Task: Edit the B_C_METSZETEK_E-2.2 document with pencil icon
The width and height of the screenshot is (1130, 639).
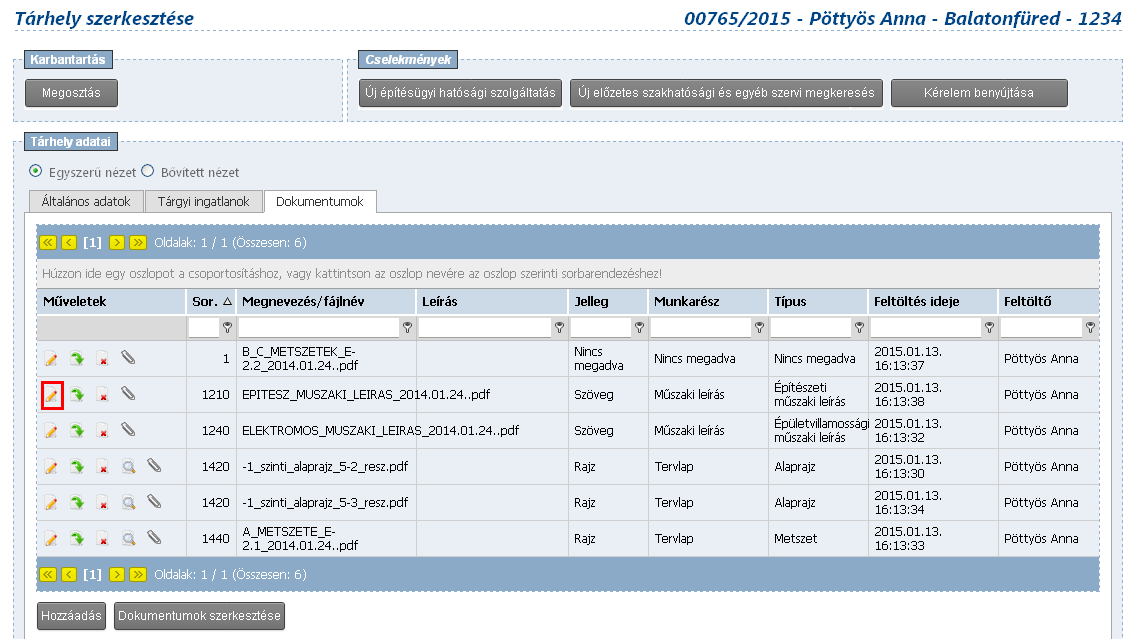Action: click(x=51, y=359)
